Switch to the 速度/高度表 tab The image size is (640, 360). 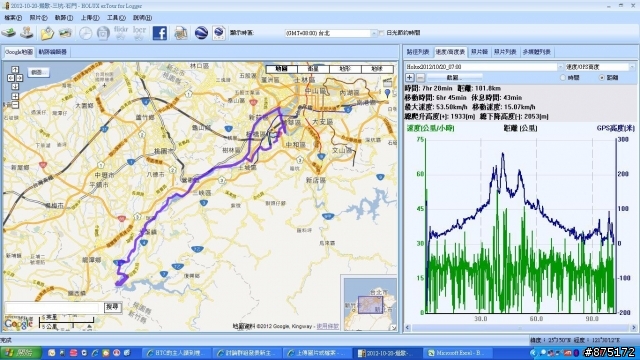450,52
